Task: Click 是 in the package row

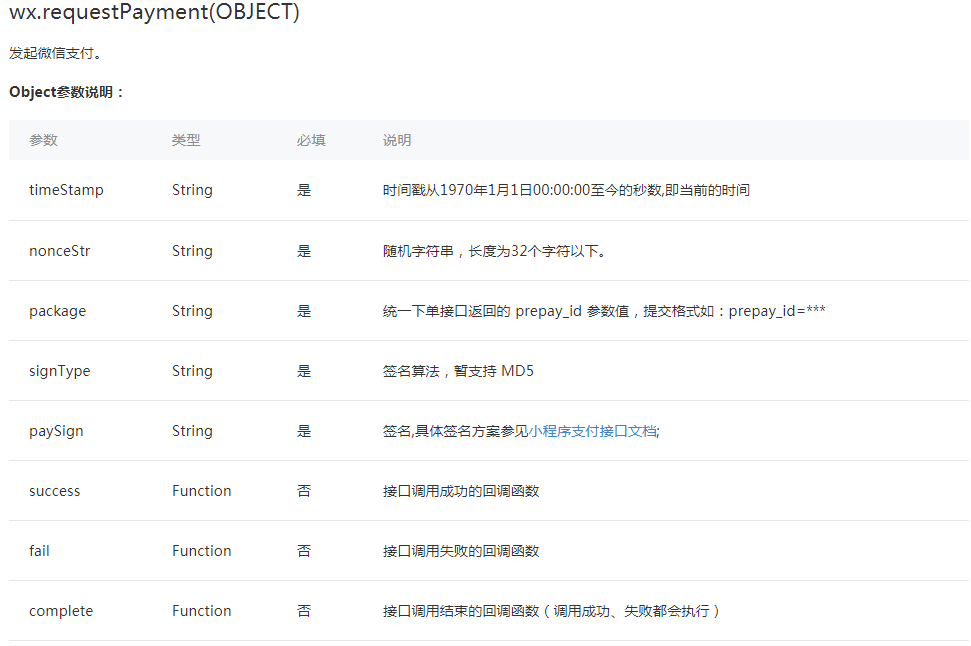Action: (x=304, y=311)
